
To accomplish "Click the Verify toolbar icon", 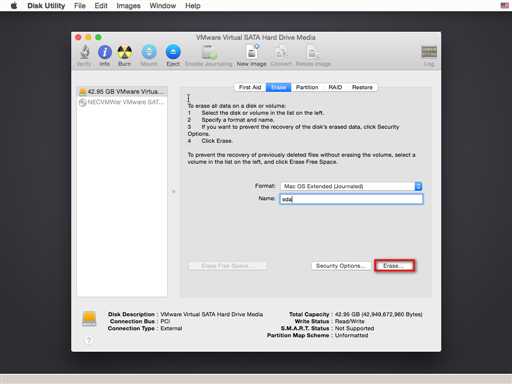I will (84, 55).
